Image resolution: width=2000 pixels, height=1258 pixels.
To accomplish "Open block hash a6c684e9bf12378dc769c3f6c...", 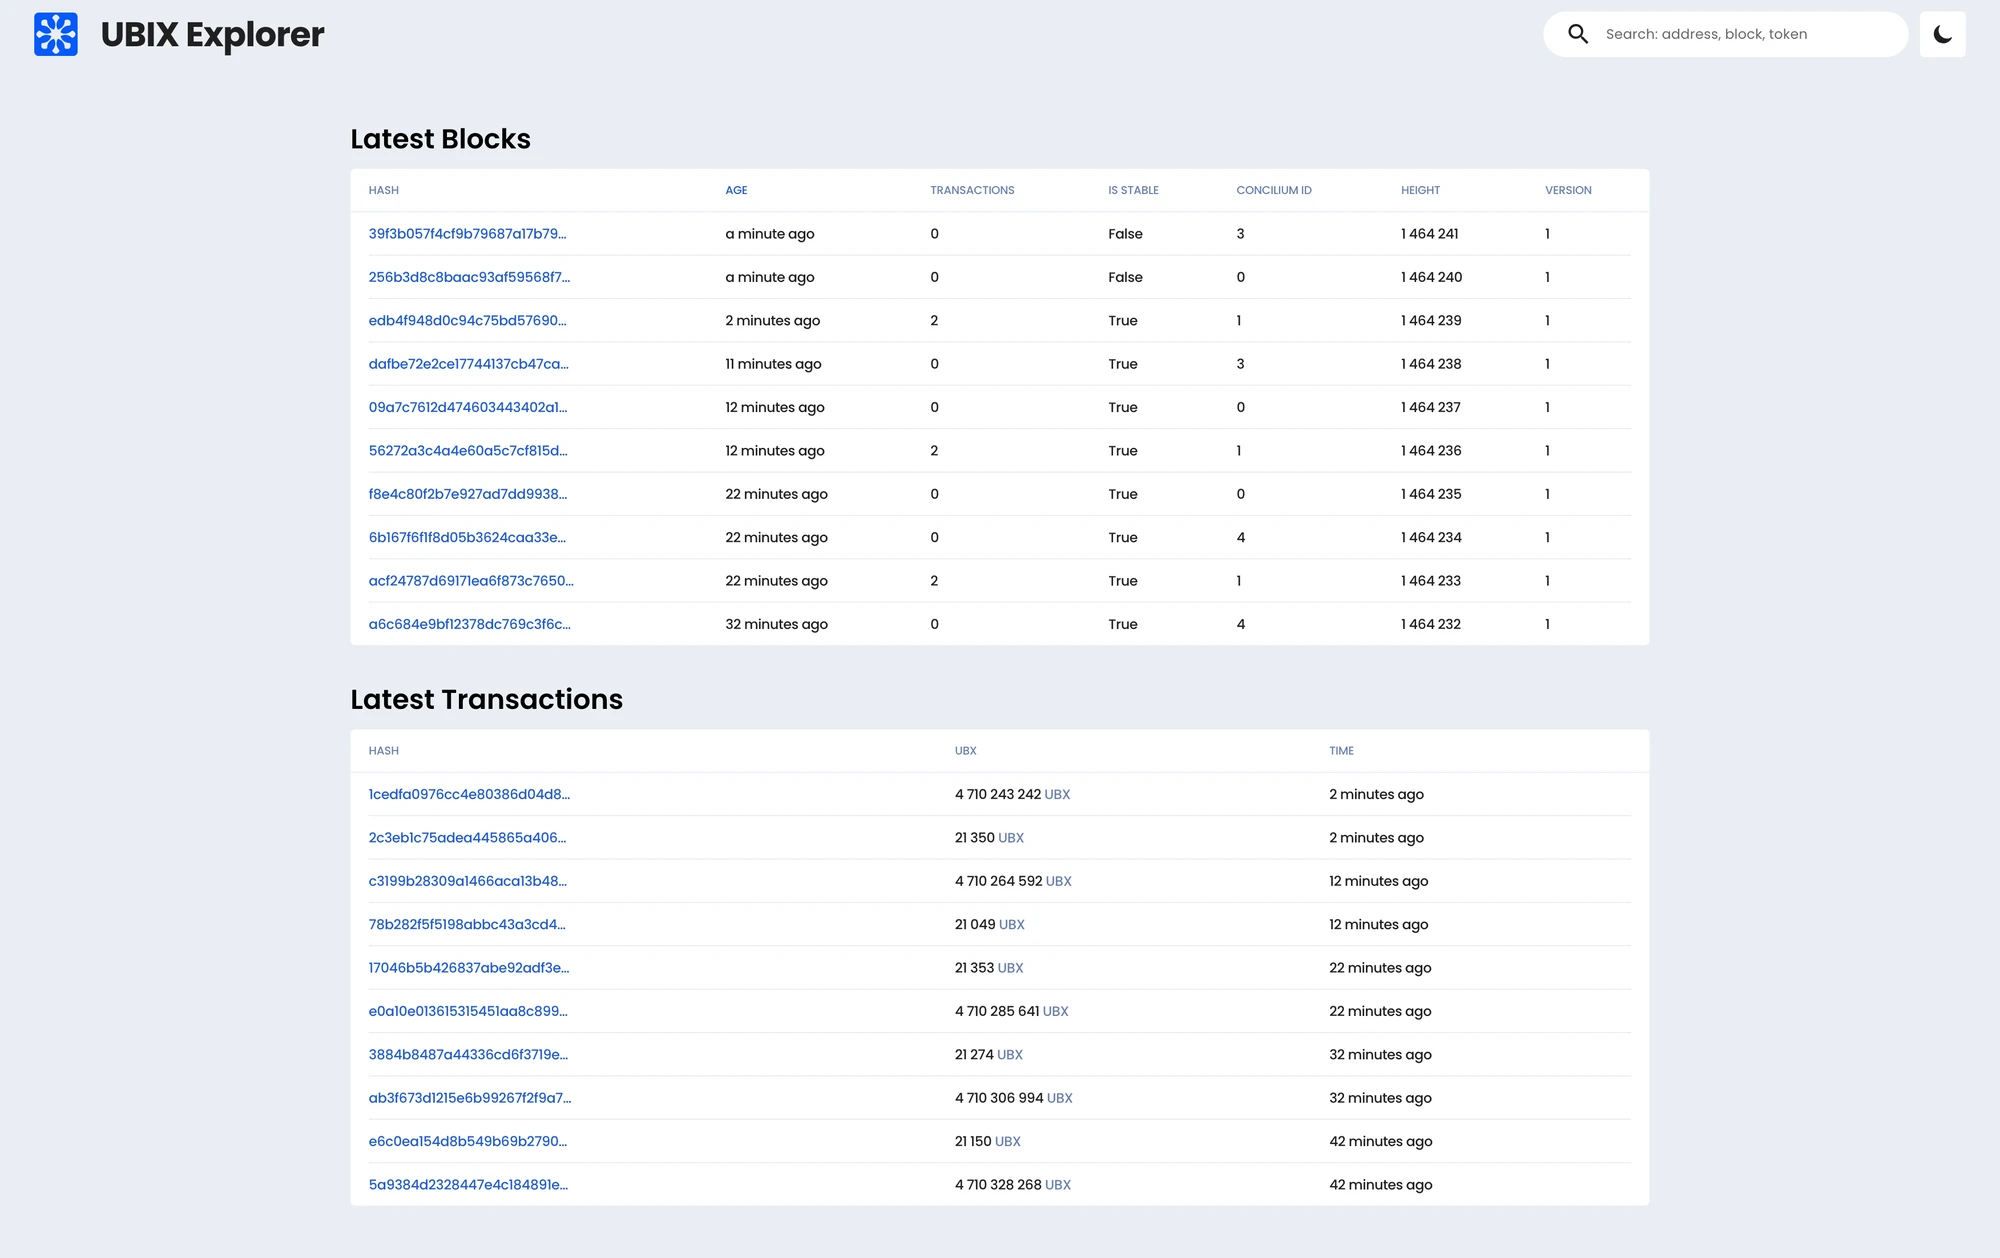I will [469, 624].
